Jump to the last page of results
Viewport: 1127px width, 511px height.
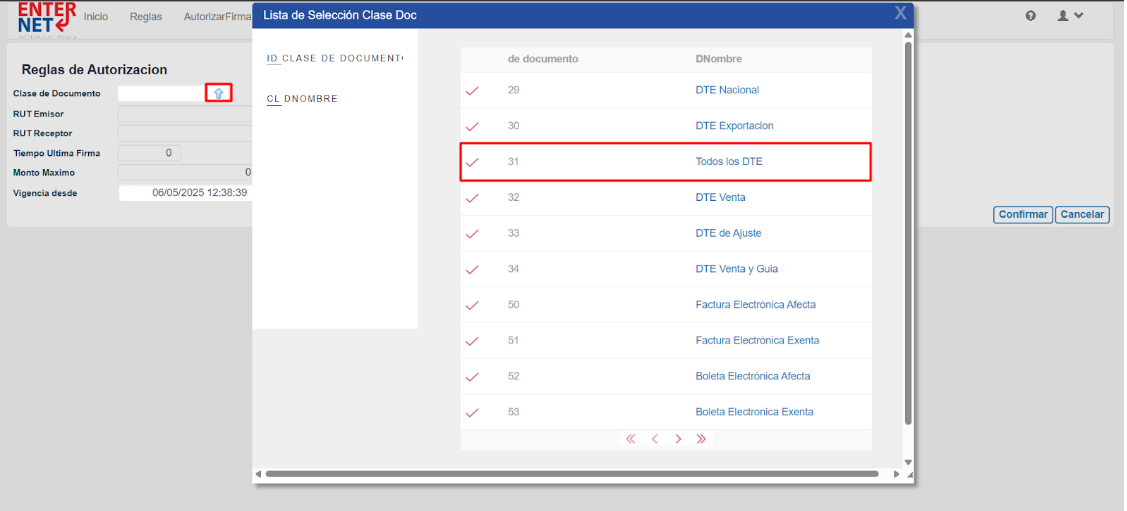[x=701, y=439]
